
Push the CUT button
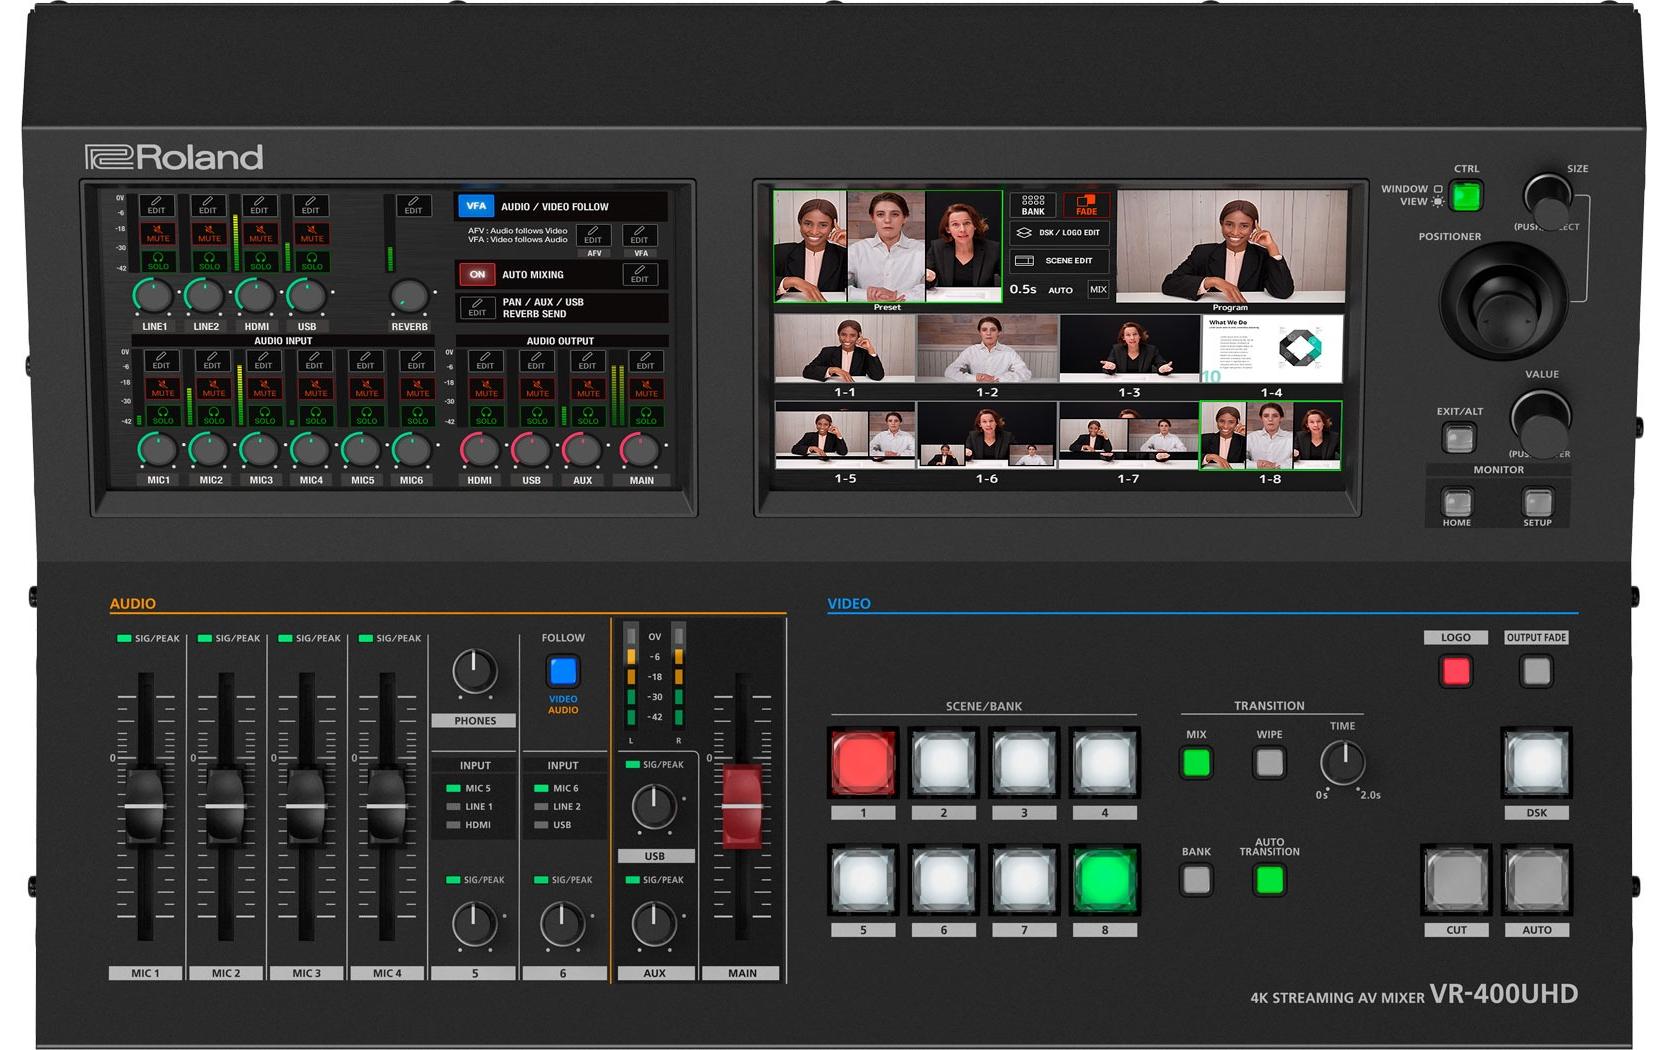[x=1456, y=880]
